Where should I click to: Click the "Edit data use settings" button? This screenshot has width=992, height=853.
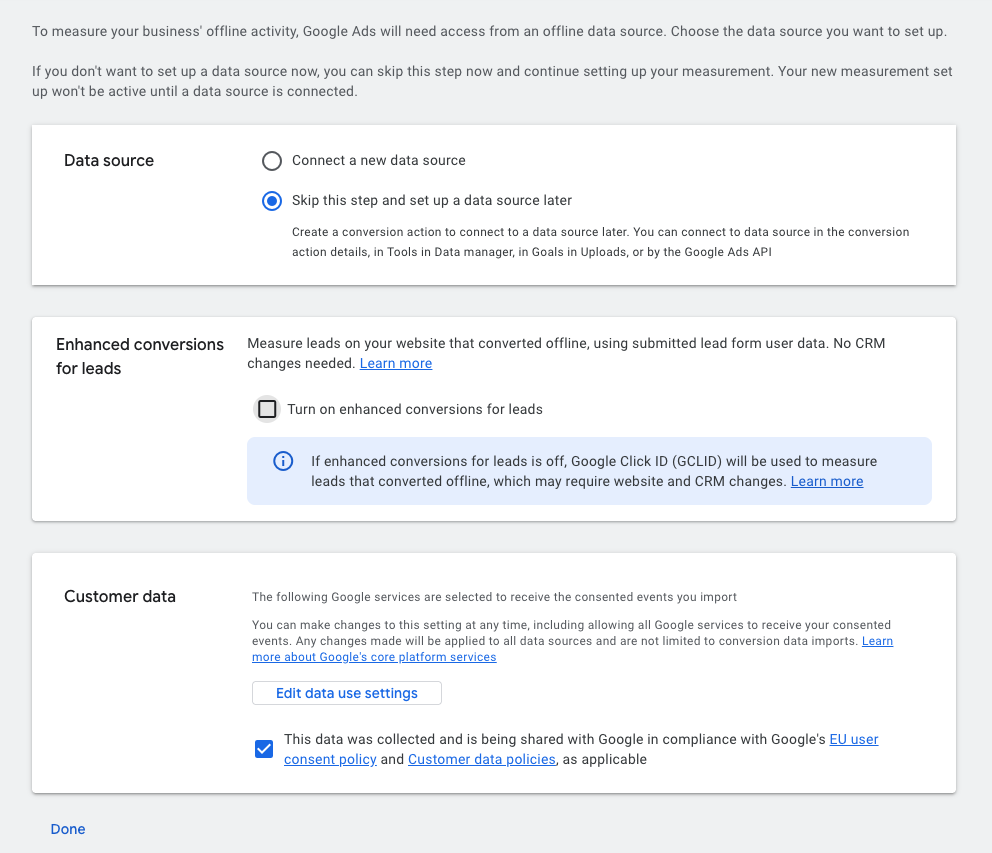click(346, 693)
